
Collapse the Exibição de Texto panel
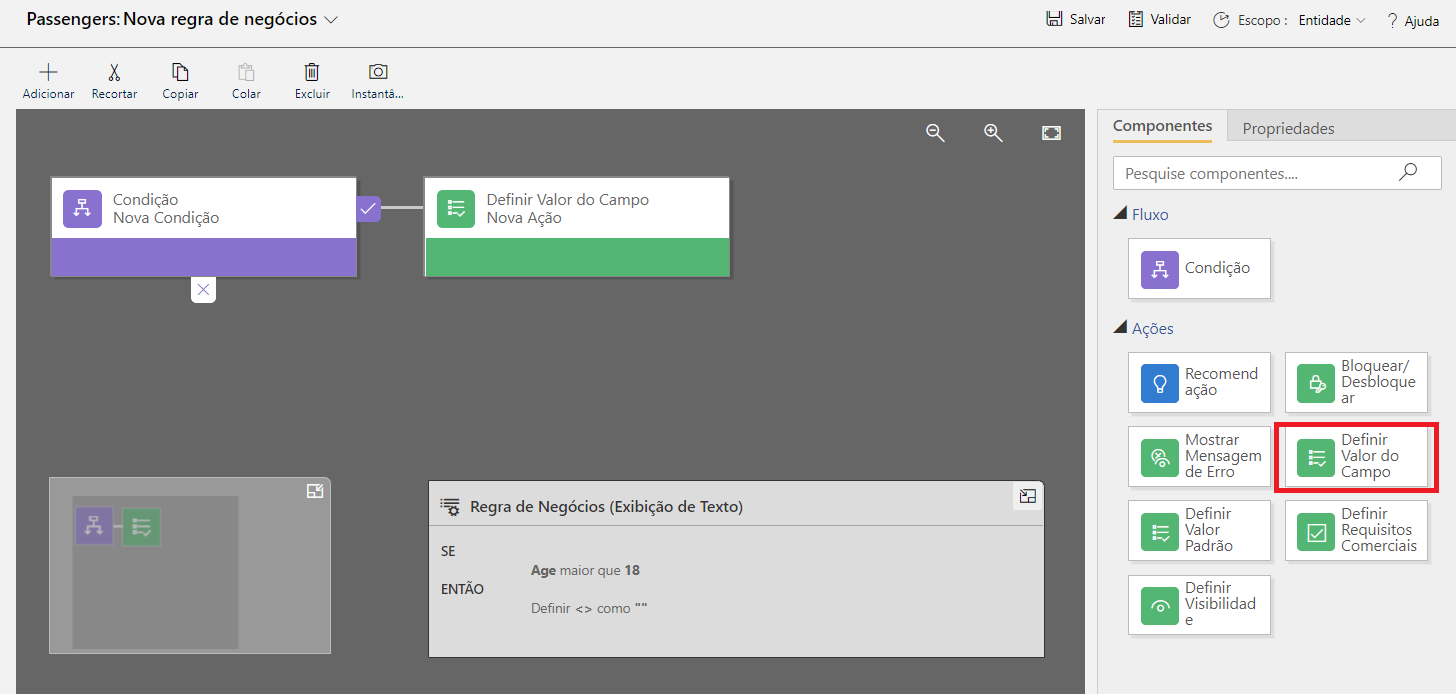1027,496
